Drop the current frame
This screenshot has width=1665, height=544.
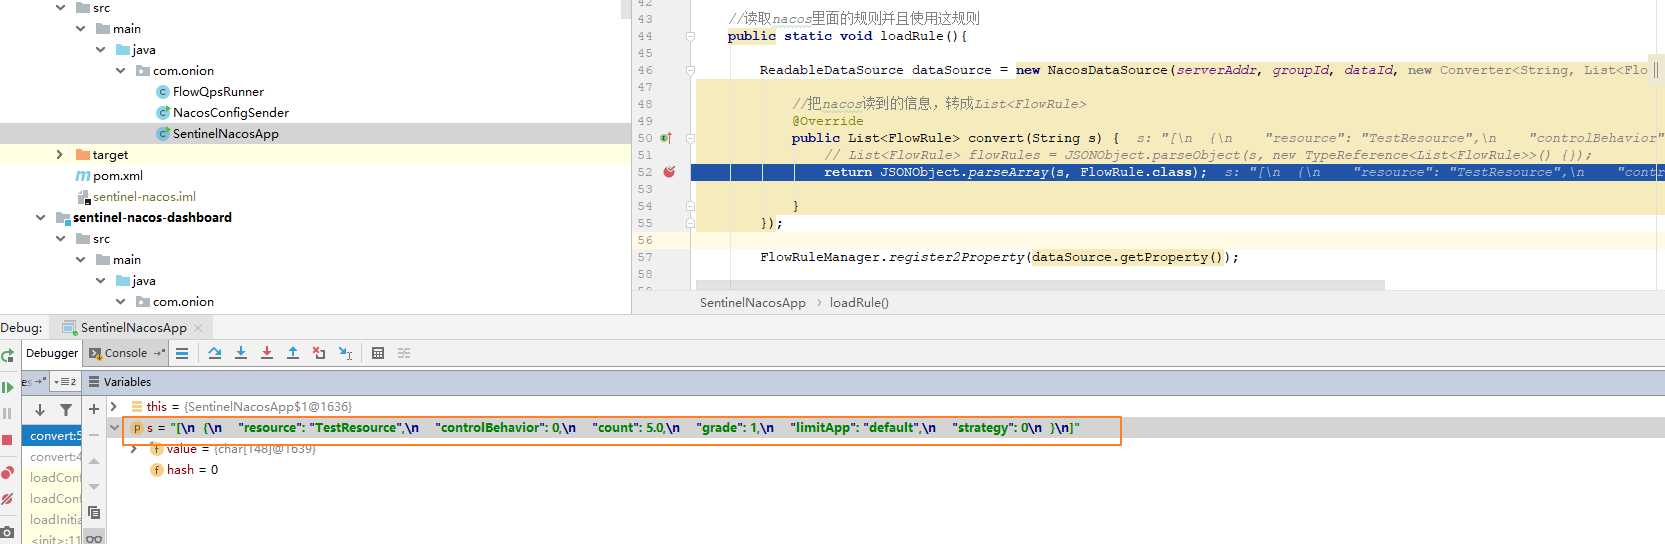[319, 353]
